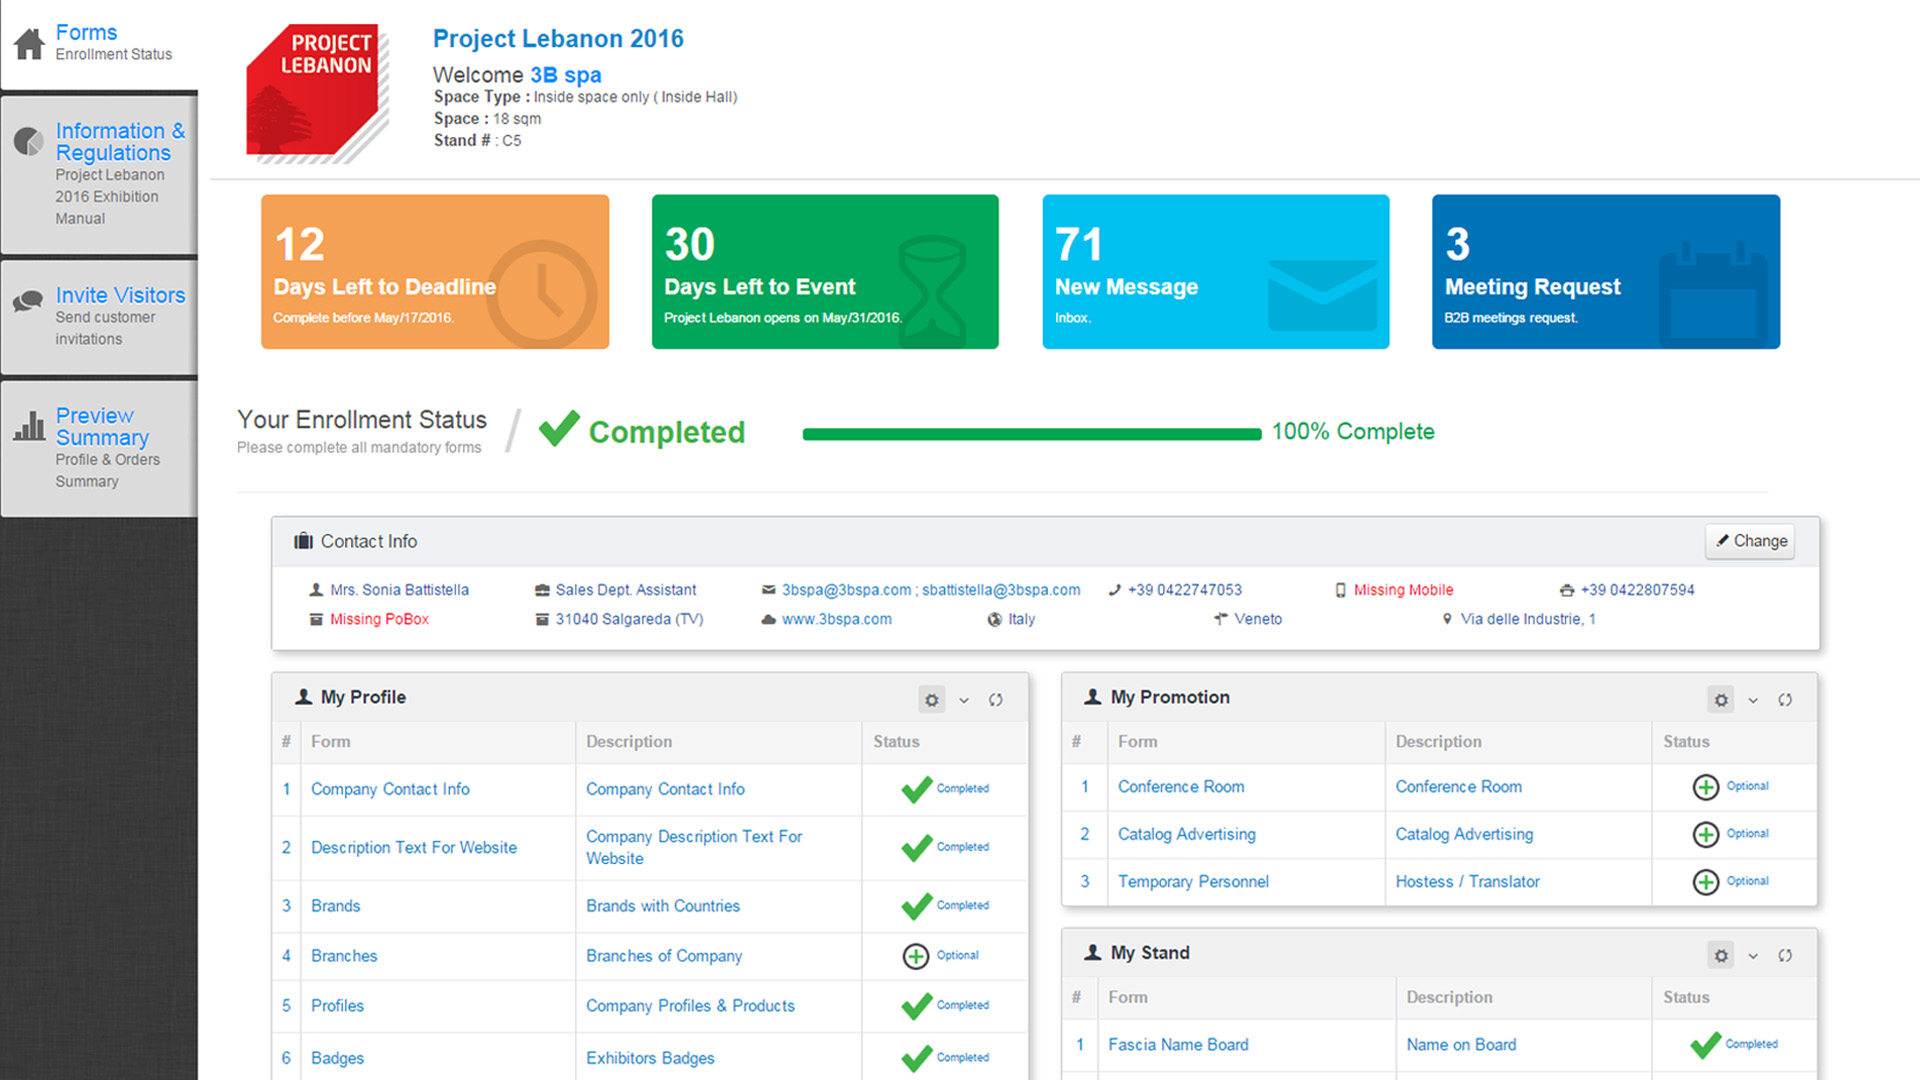The image size is (1920, 1080).
Task: Click Conference Room optional plus icon
Action: coord(1705,787)
